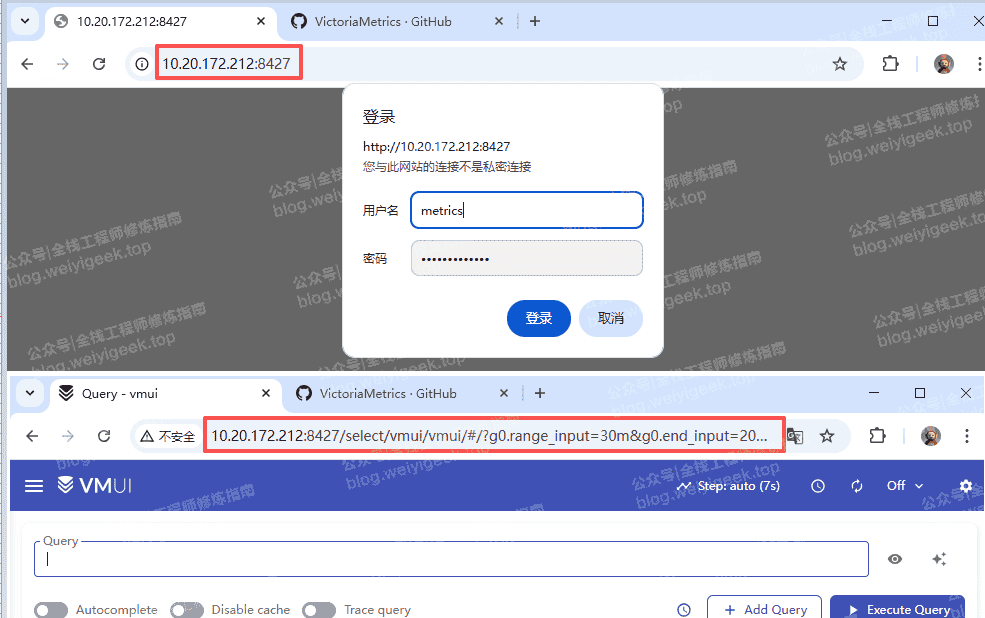The width and height of the screenshot is (985, 618).
Task: Open the VMUI settings gear
Action: (965, 486)
